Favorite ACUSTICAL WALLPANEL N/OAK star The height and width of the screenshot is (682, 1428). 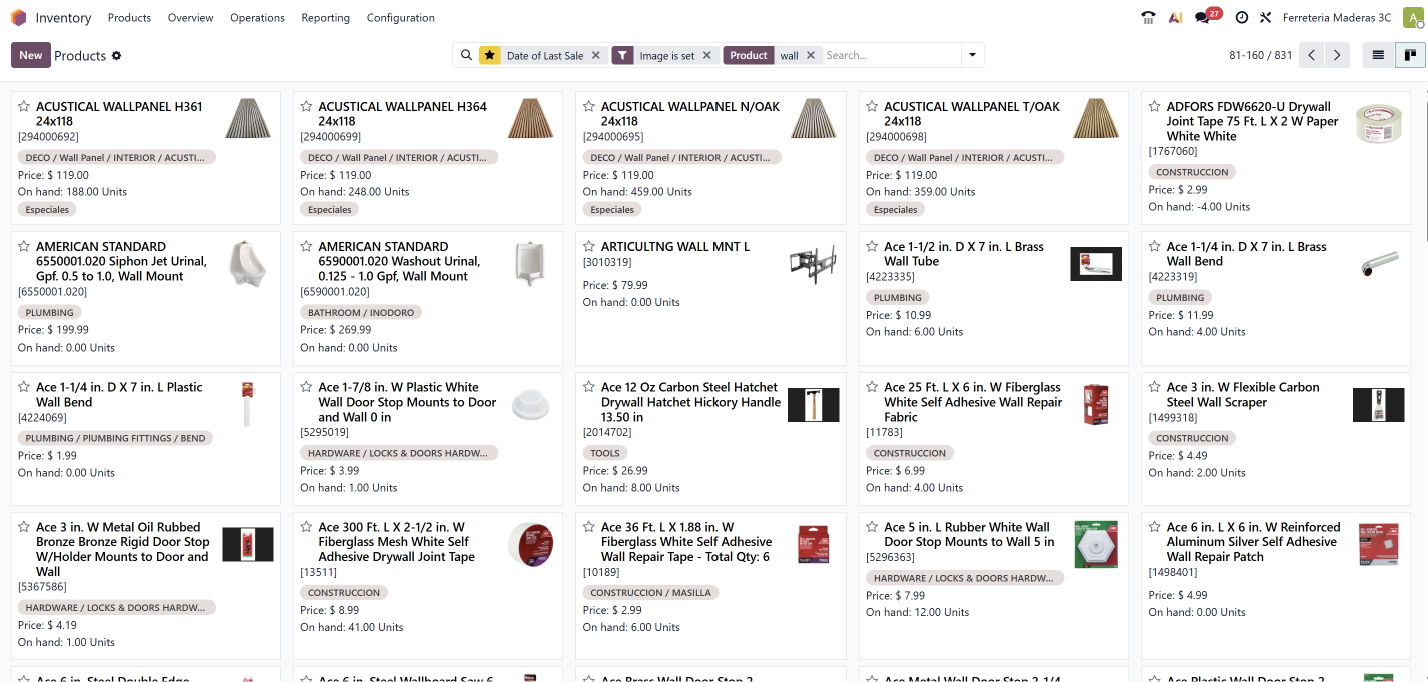[x=589, y=106]
